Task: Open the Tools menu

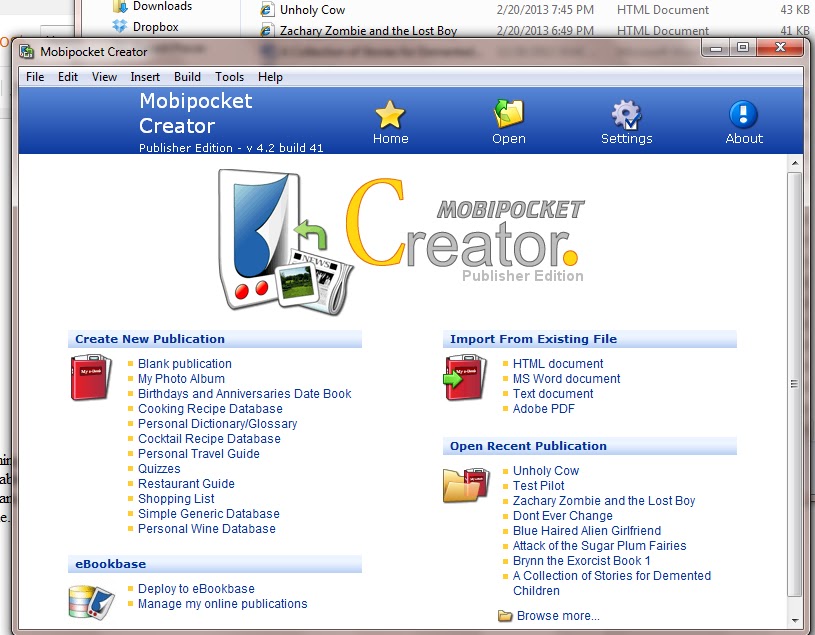Action: (x=229, y=77)
